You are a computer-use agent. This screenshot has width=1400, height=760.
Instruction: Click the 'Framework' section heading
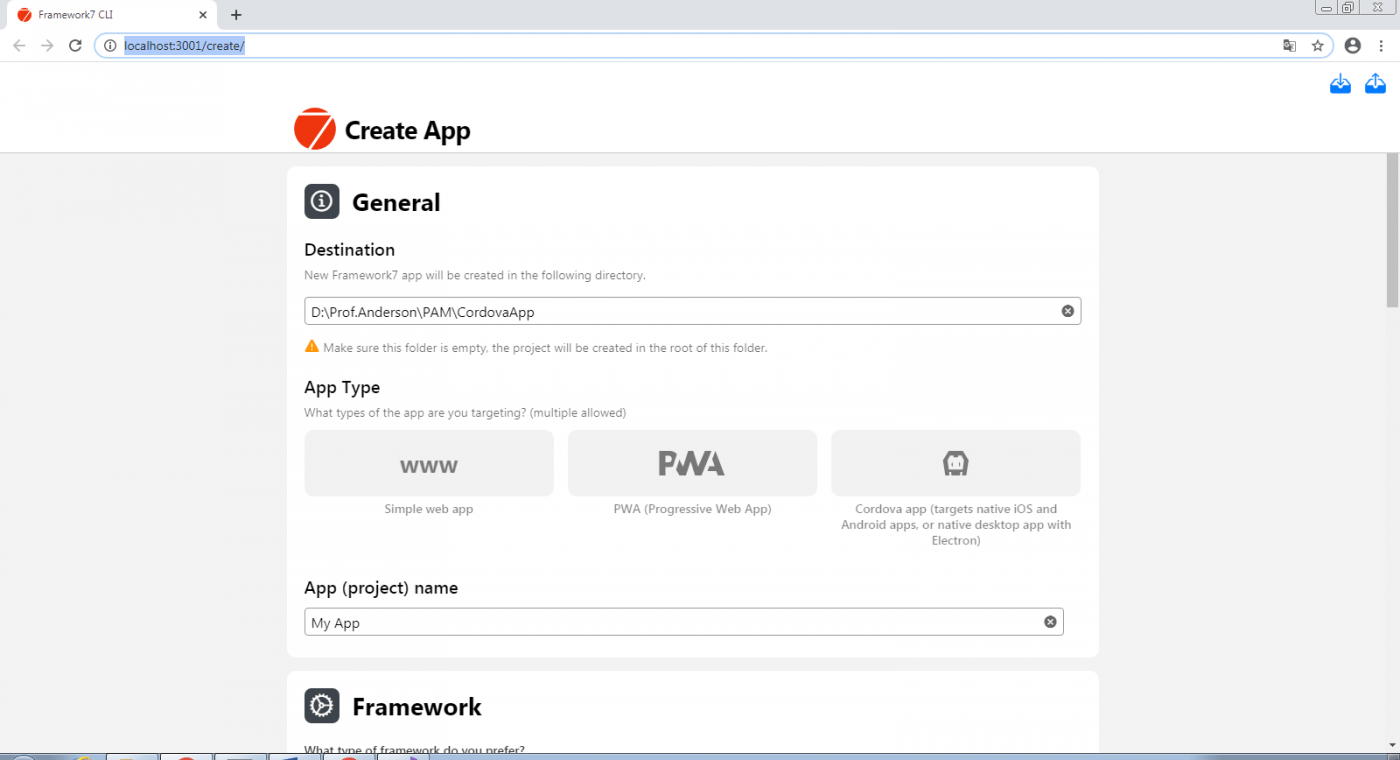[x=417, y=707]
